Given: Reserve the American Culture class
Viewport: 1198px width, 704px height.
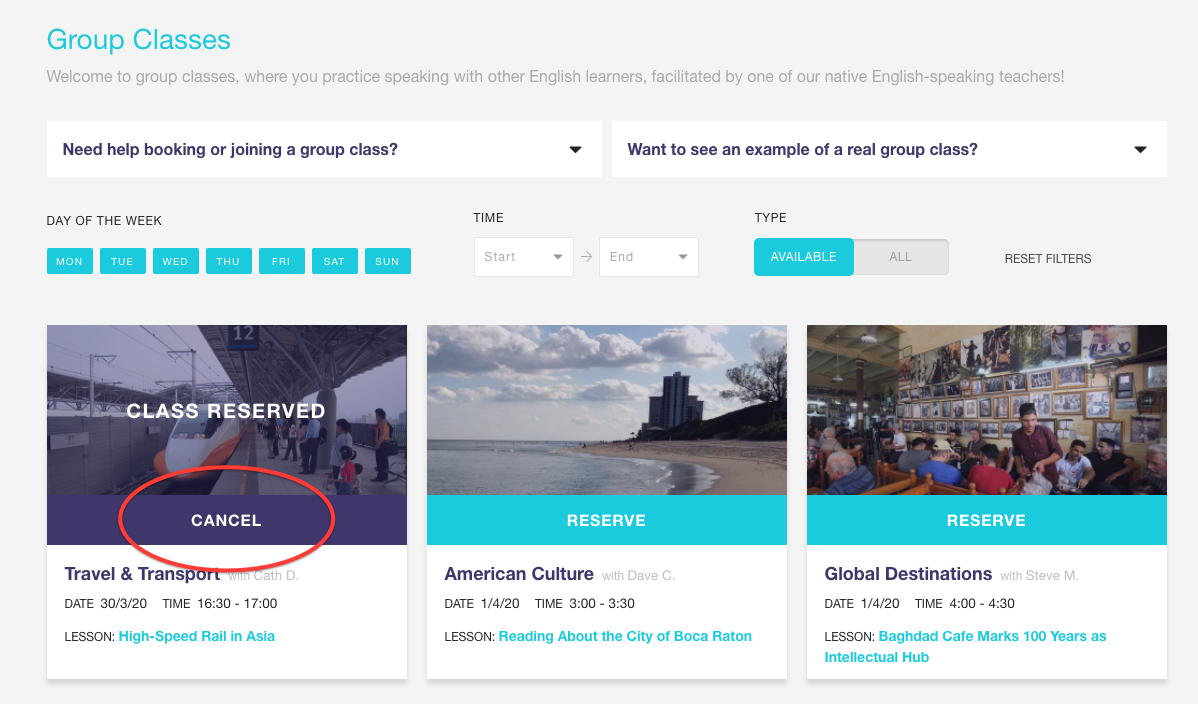Looking at the screenshot, I should pos(607,520).
